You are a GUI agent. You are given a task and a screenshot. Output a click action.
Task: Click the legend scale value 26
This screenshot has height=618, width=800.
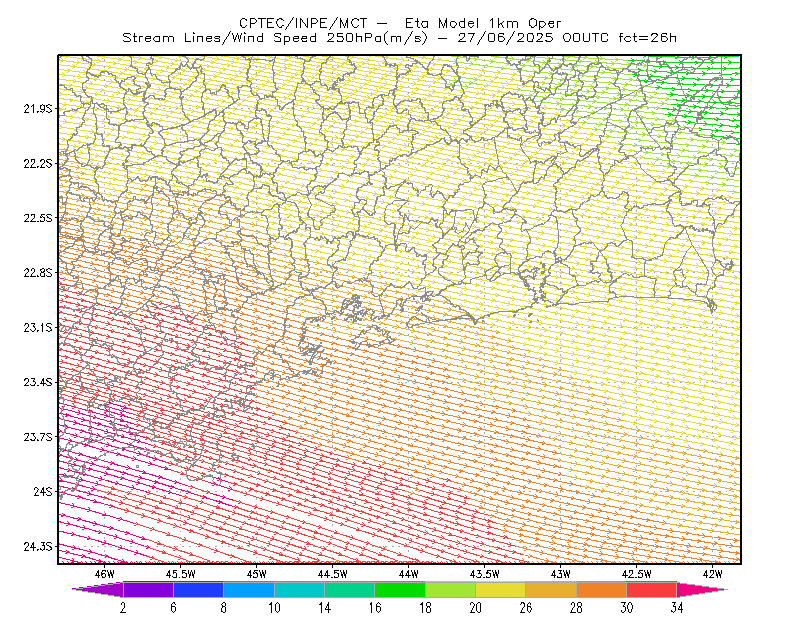click(x=526, y=608)
